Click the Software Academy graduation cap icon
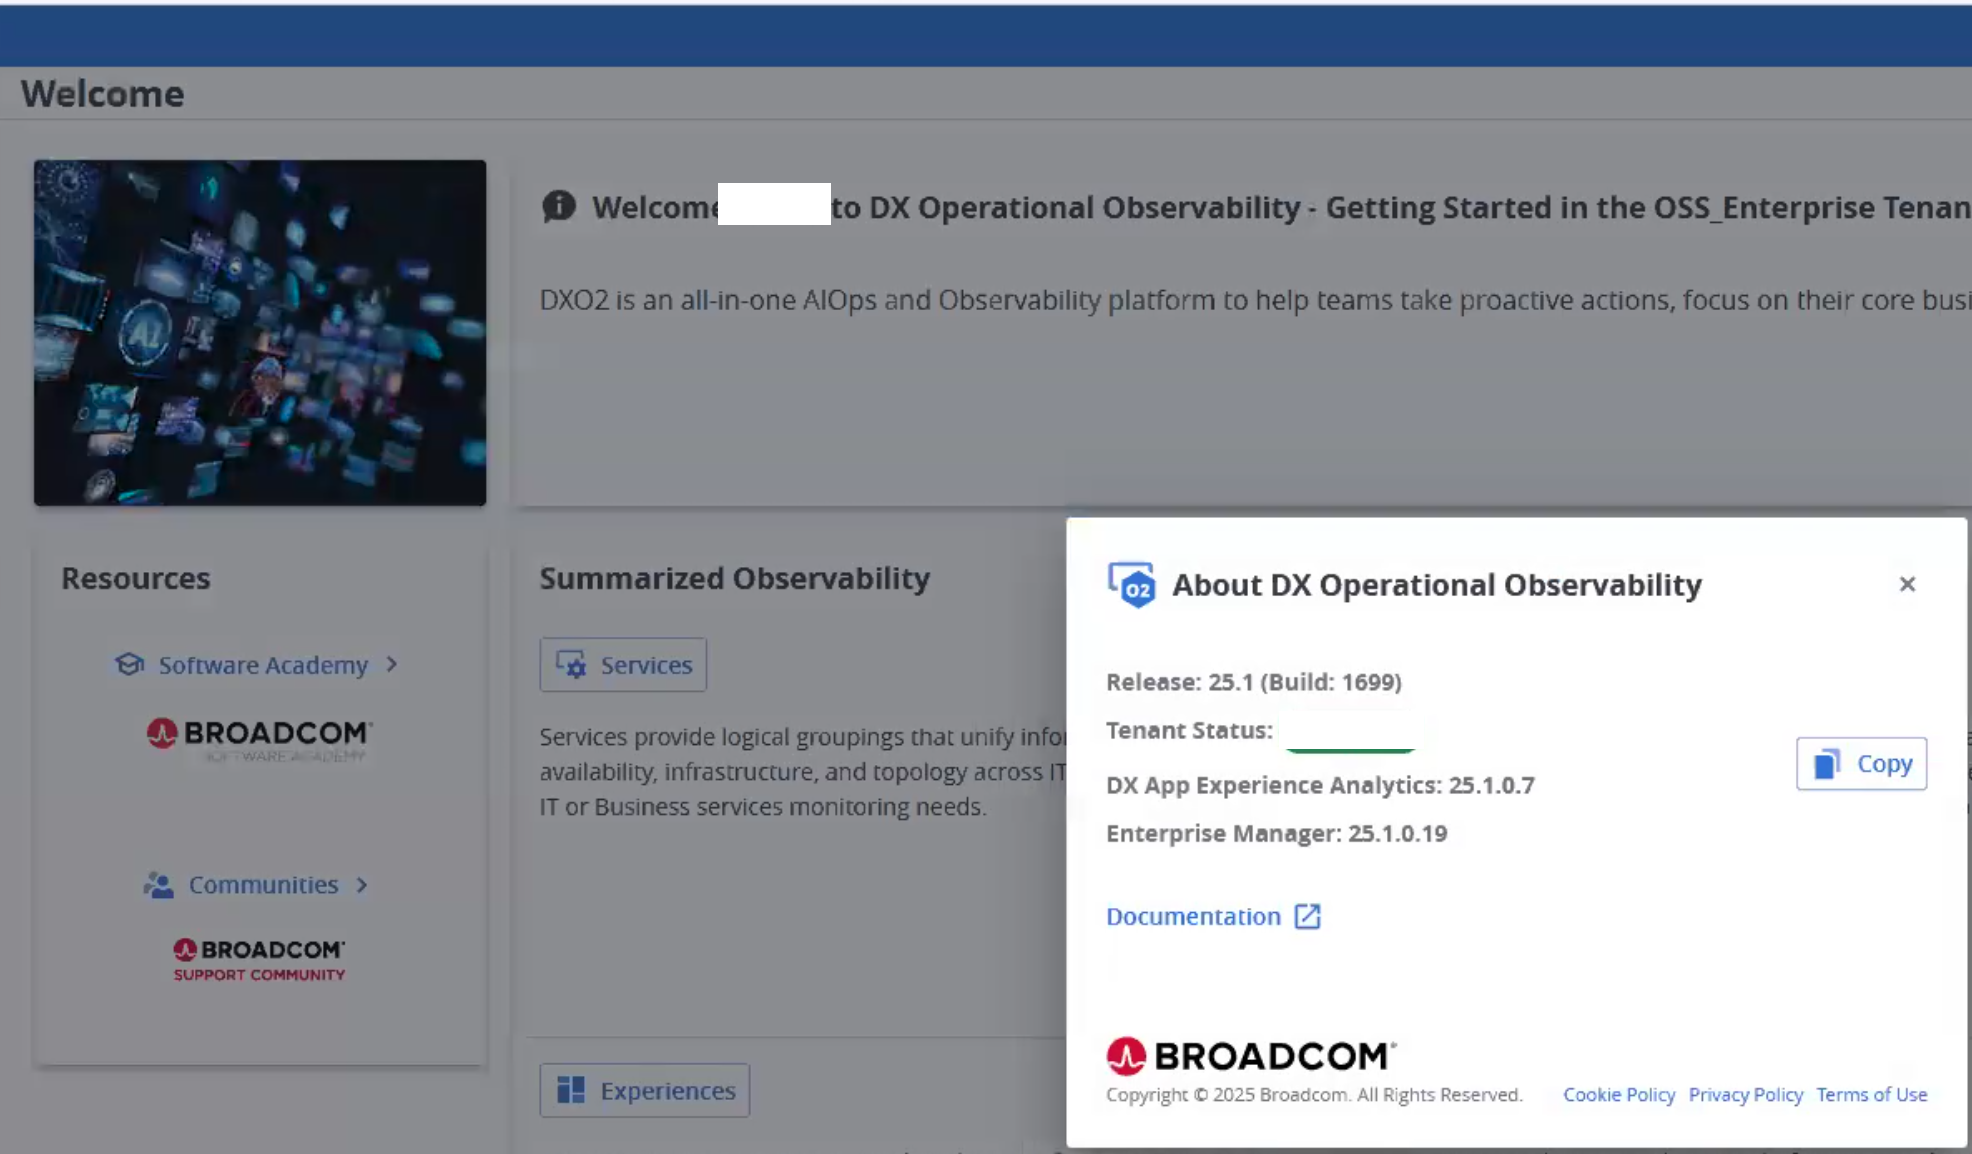Screen dimensions: 1972x1154 (x=129, y=665)
